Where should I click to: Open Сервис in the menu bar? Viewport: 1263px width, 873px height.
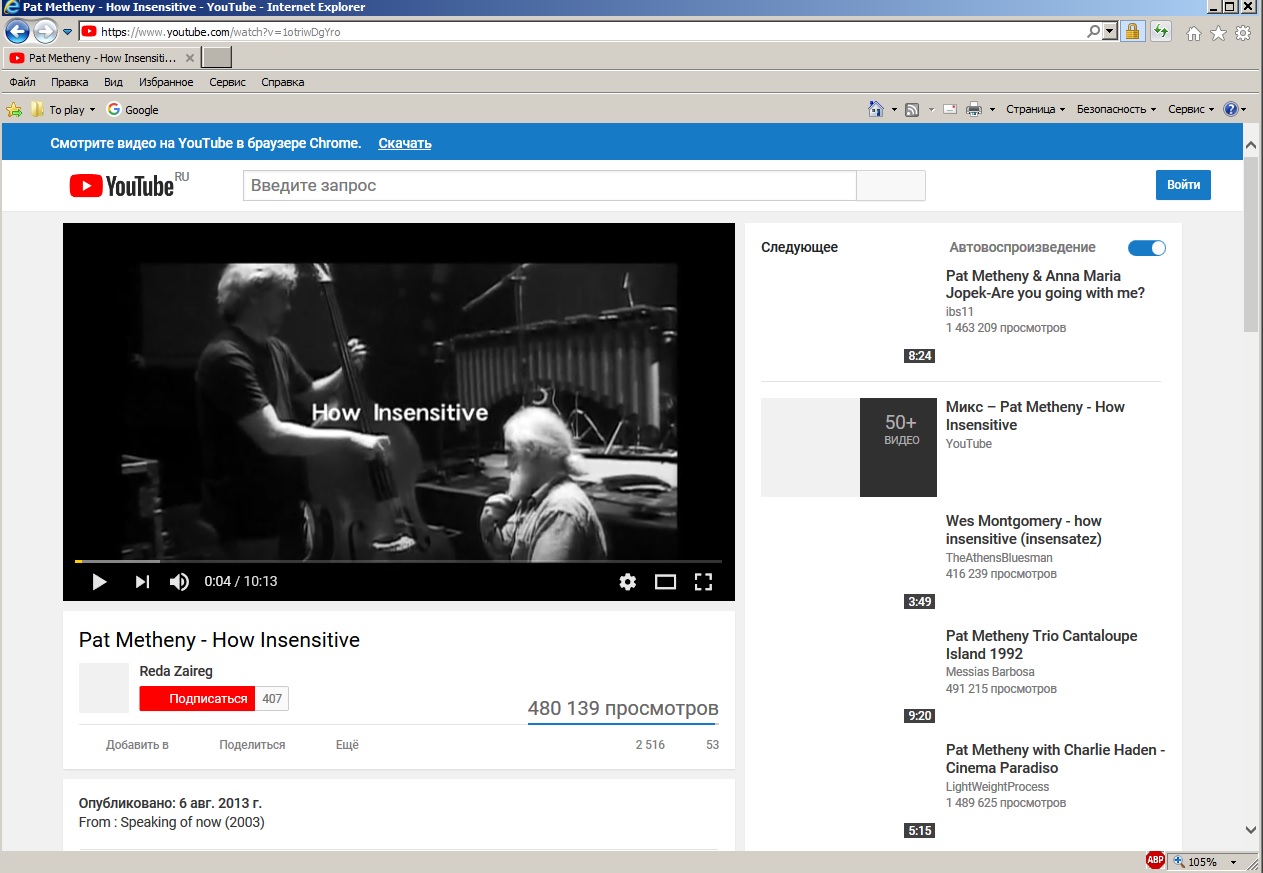(x=228, y=82)
